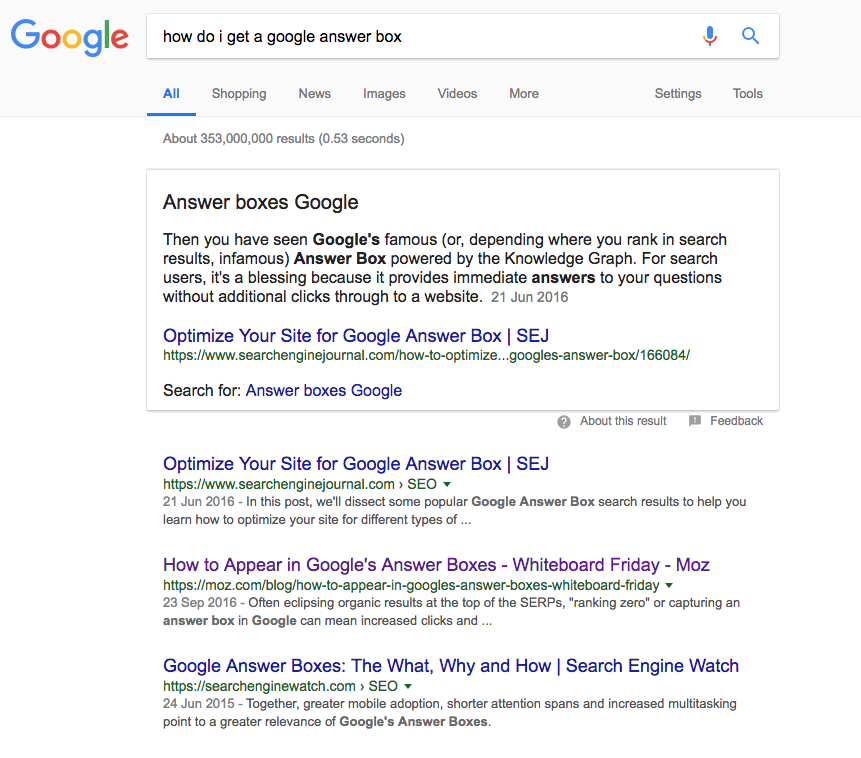Switch to the News tab

pyautogui.click(x=315, y=94)
